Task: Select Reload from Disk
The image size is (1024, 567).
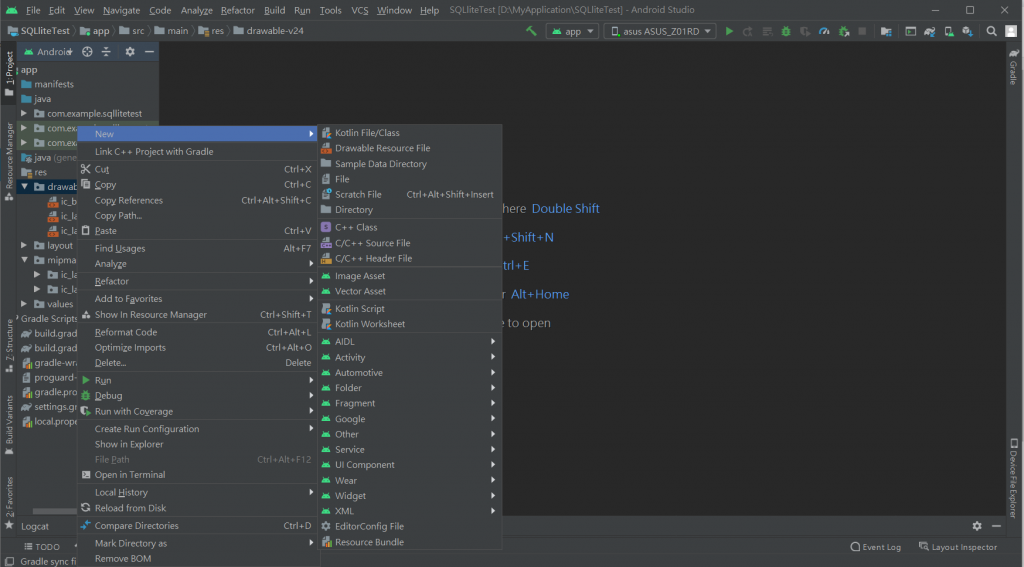Action: [x=198, y=508]
